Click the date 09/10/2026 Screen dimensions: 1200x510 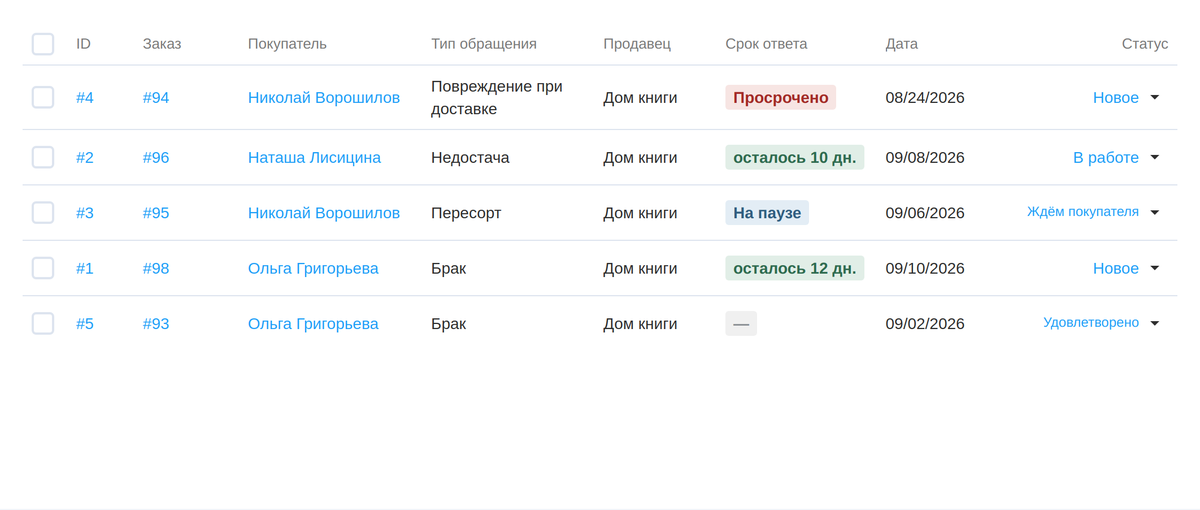pyautogui.click(x=925, y=268)
